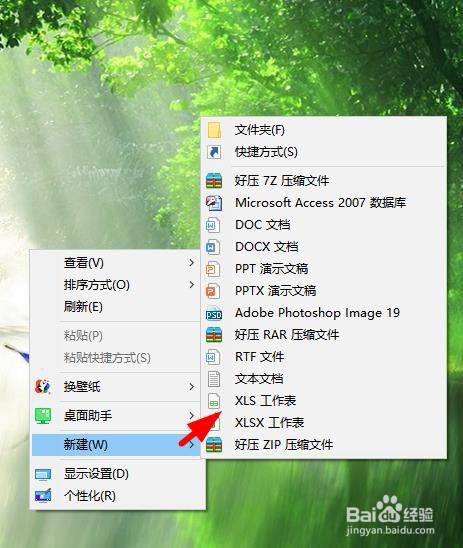Create a new PPTX 演示文稿
The width and height of the screenshot is (463, 548).
click(324, 291)
